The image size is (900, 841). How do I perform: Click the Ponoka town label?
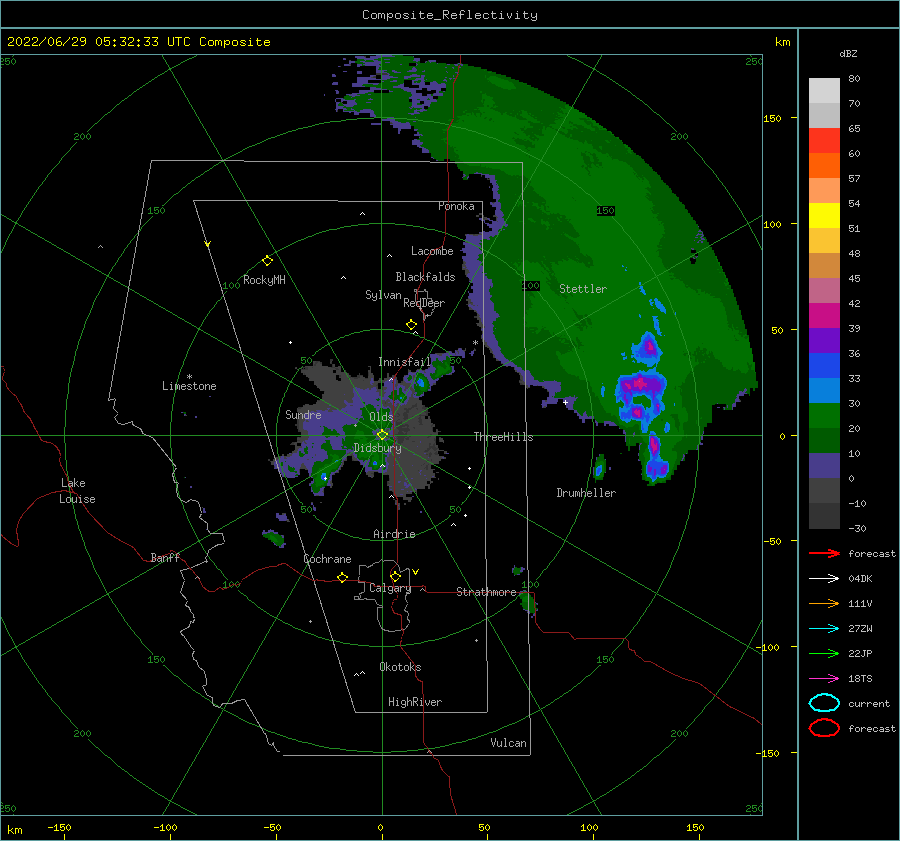pyautogui.click(x=456, y=206)
